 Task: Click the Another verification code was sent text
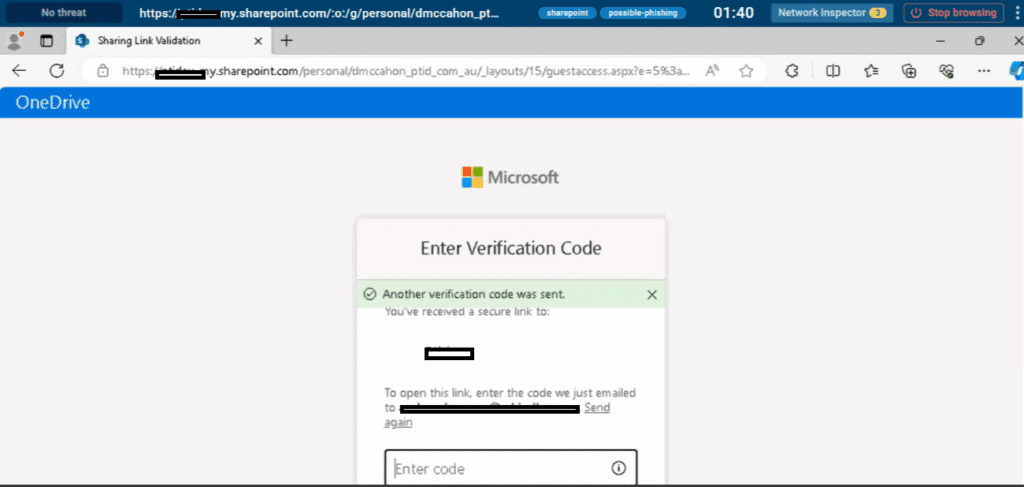473,294
